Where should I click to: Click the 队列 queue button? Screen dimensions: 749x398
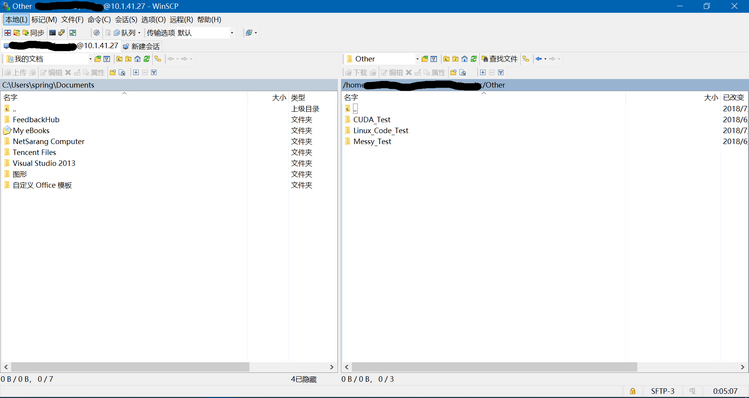coord(124,33)
